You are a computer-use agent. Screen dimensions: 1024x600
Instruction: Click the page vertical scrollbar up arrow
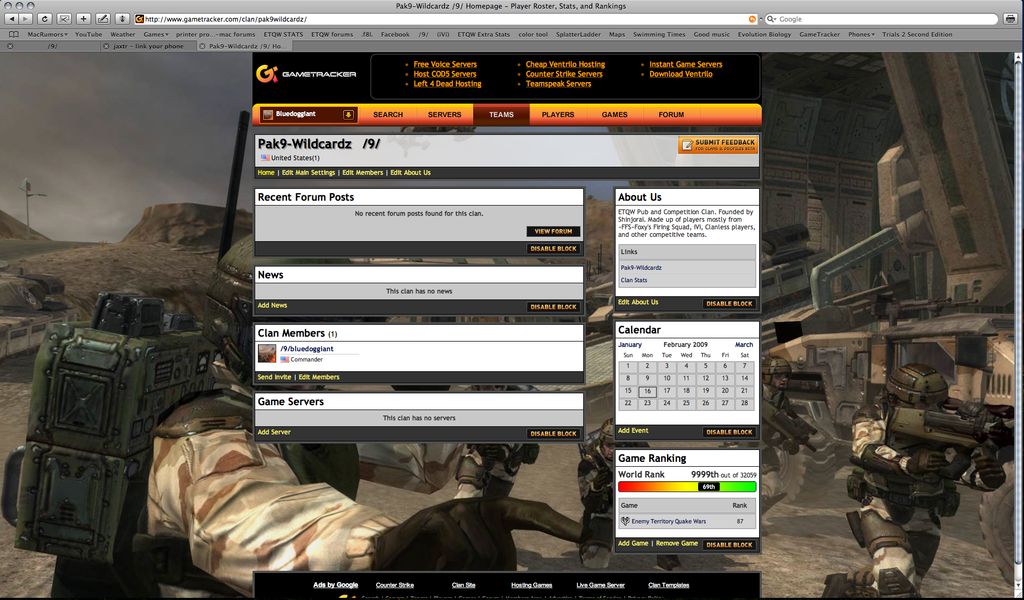[1019, 59]
